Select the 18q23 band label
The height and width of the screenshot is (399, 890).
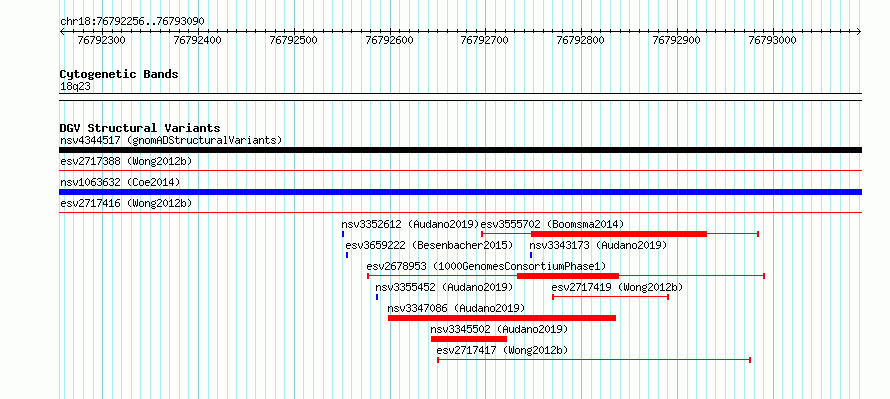click(75, 86)
